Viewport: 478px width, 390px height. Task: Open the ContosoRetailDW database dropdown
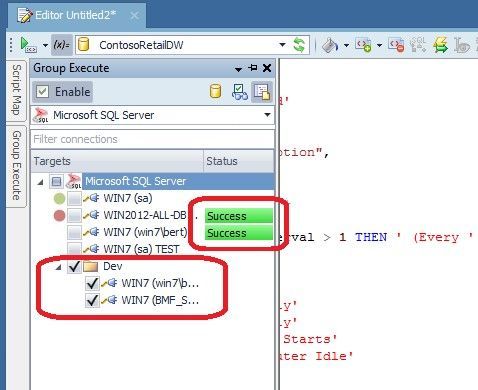click(x=282, y=45)
